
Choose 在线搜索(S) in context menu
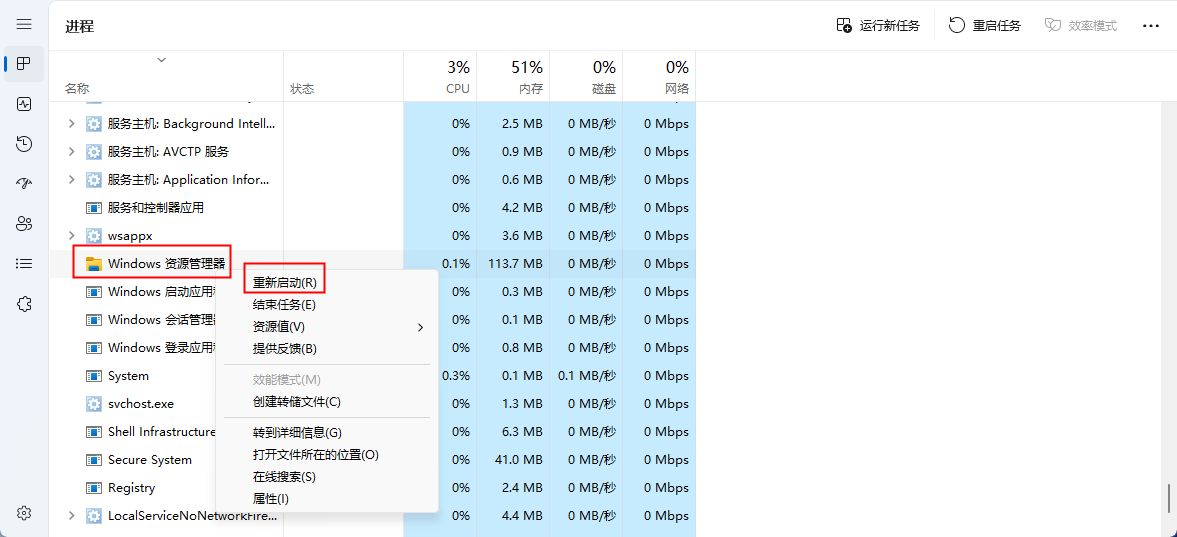tap(284, 476)
